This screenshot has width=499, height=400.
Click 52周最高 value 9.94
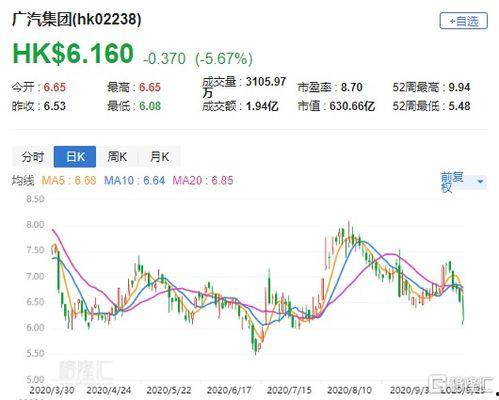459,87
